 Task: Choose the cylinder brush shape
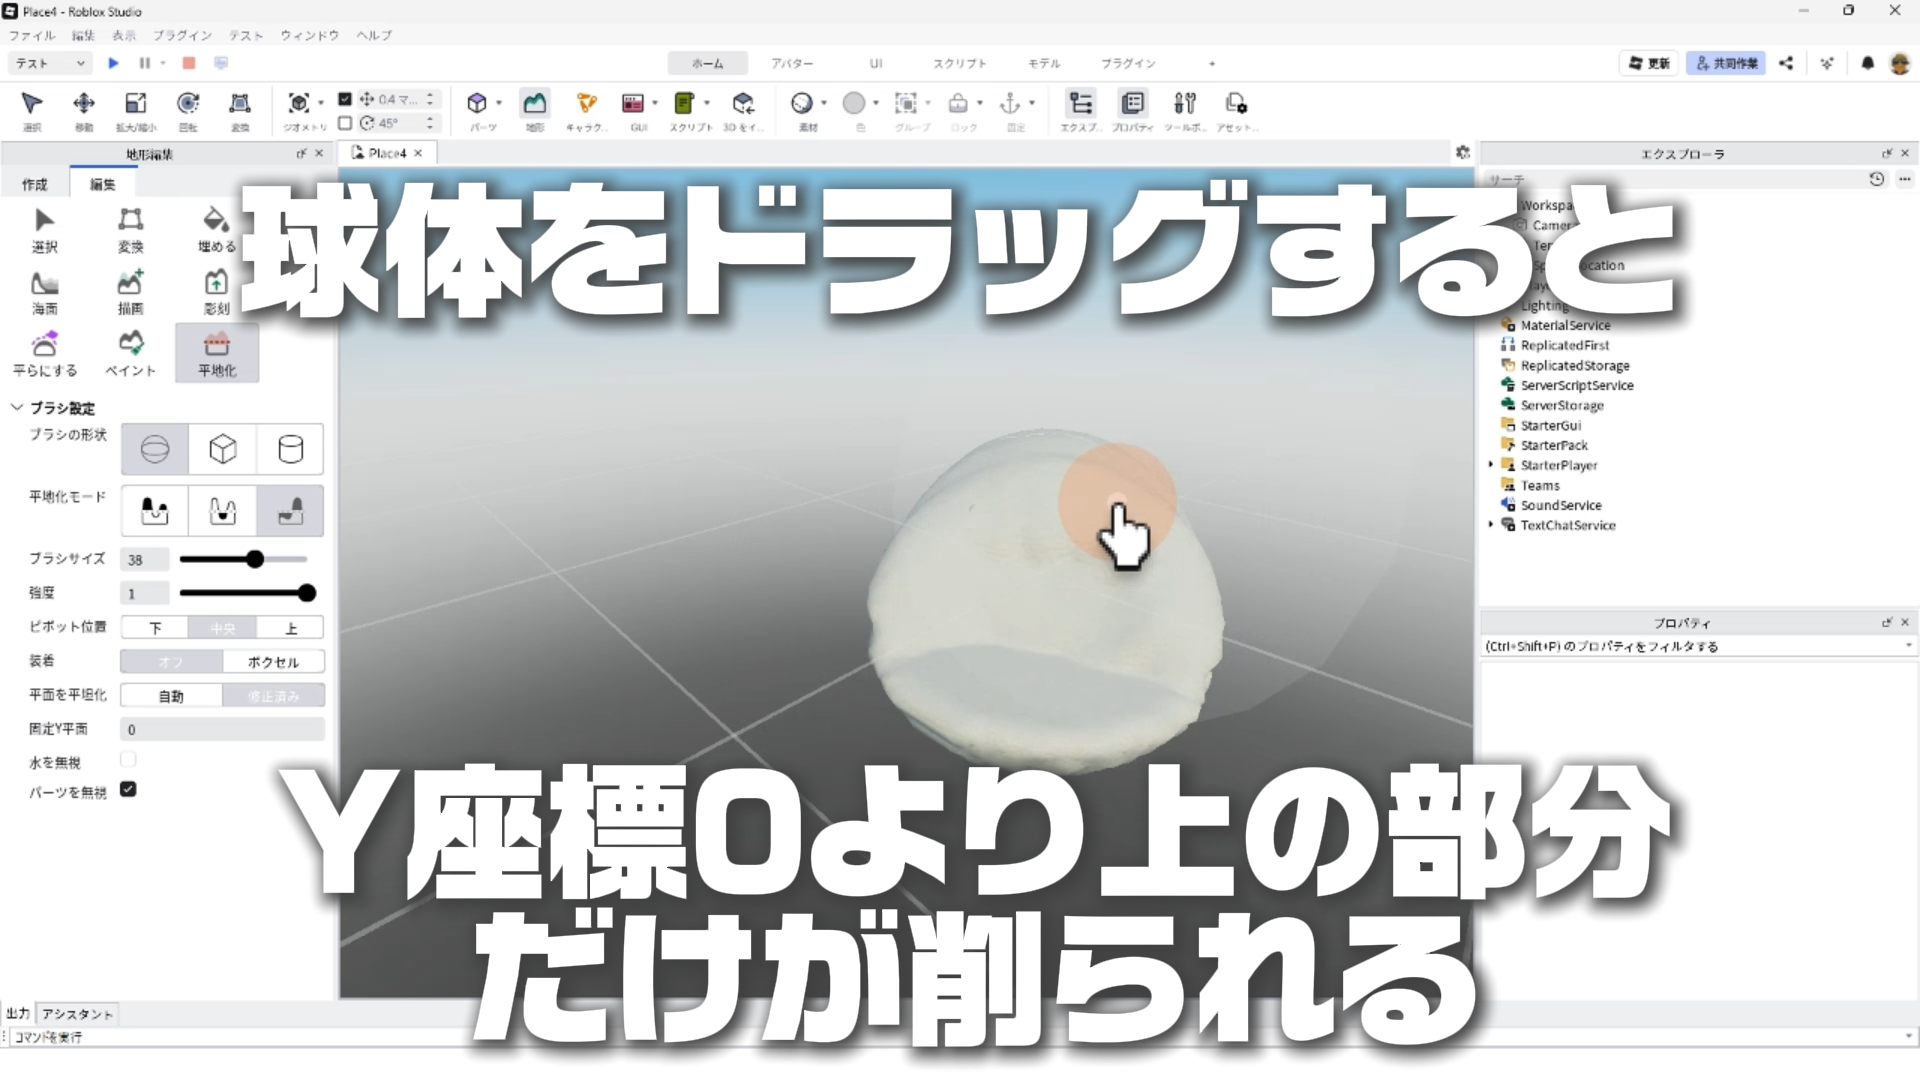[x=290, y=449]
